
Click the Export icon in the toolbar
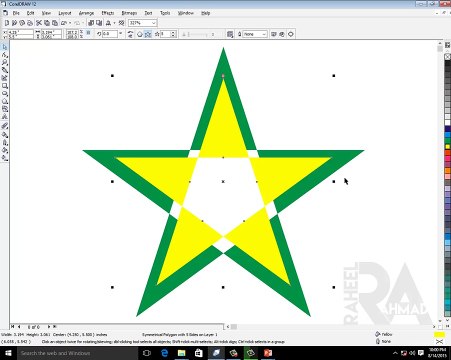pos(99,23)
